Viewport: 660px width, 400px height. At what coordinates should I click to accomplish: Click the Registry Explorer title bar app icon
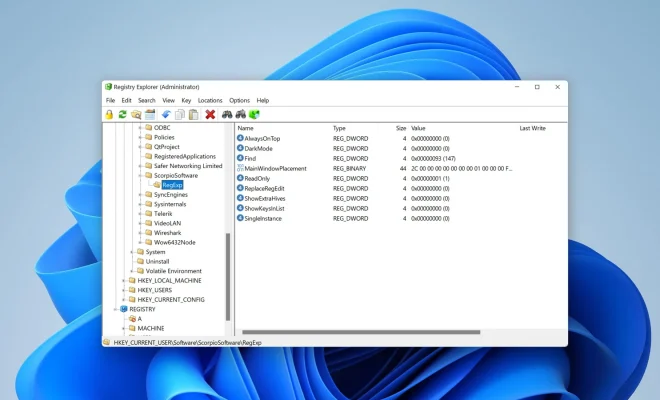coord(109,87)
